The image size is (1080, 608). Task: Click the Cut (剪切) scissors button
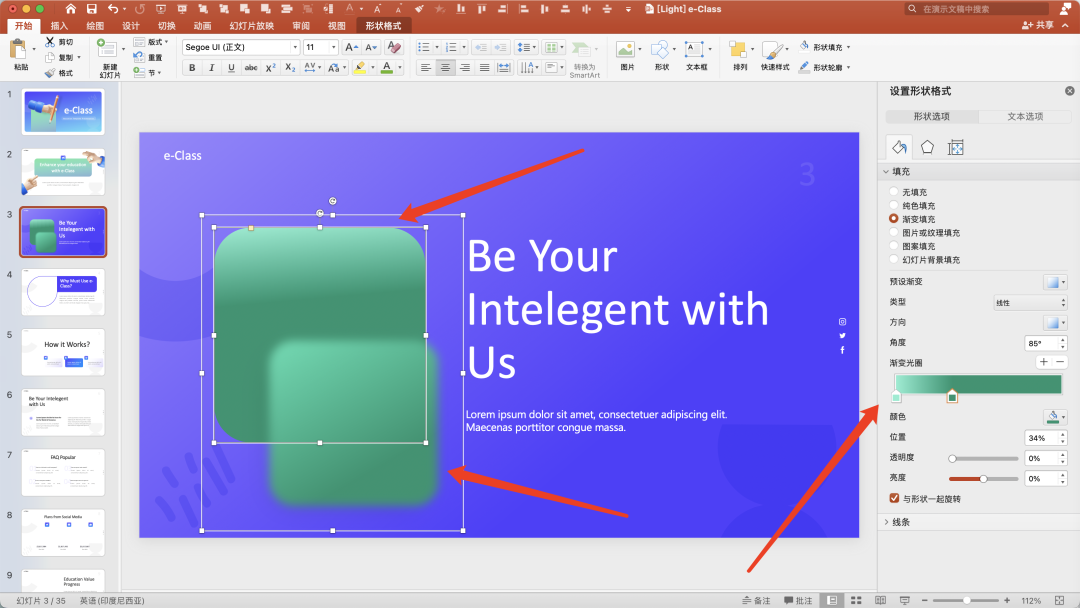pyautogui.click(x=59, y=42)
